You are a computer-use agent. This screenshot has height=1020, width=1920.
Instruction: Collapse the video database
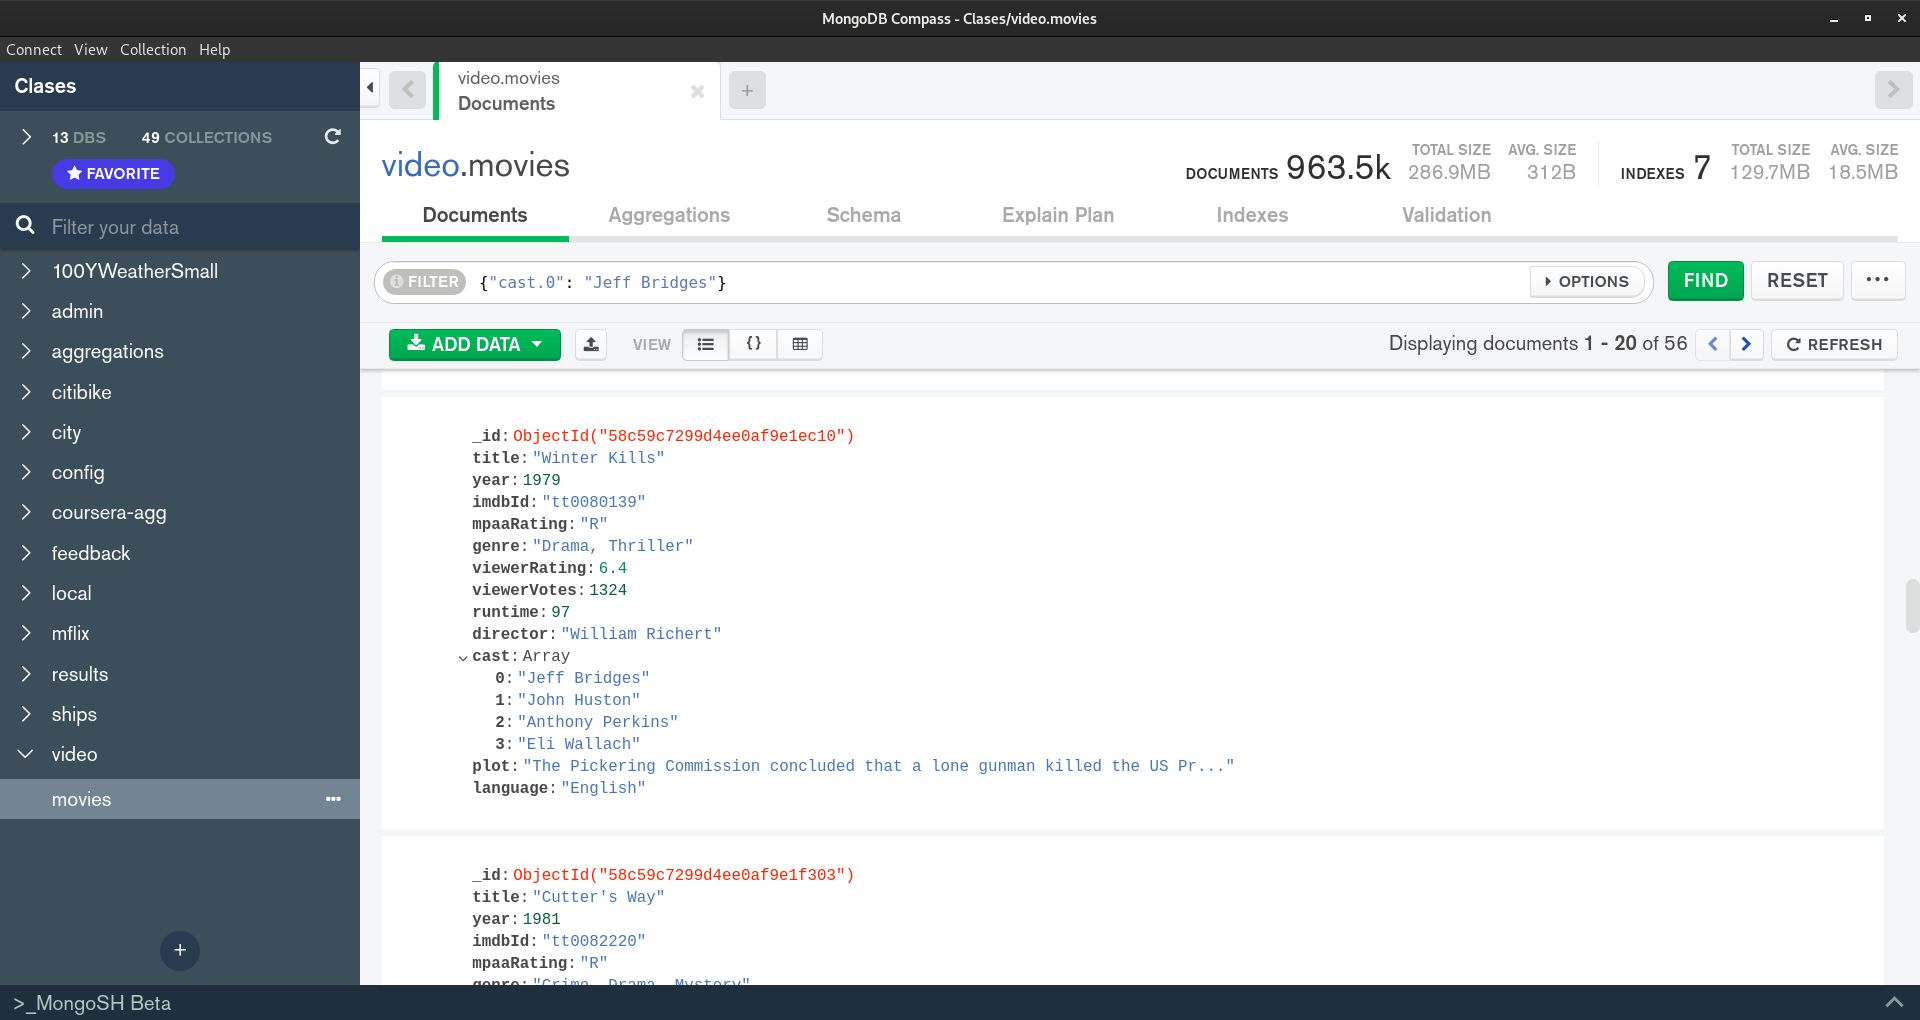[x=26, y=754]
